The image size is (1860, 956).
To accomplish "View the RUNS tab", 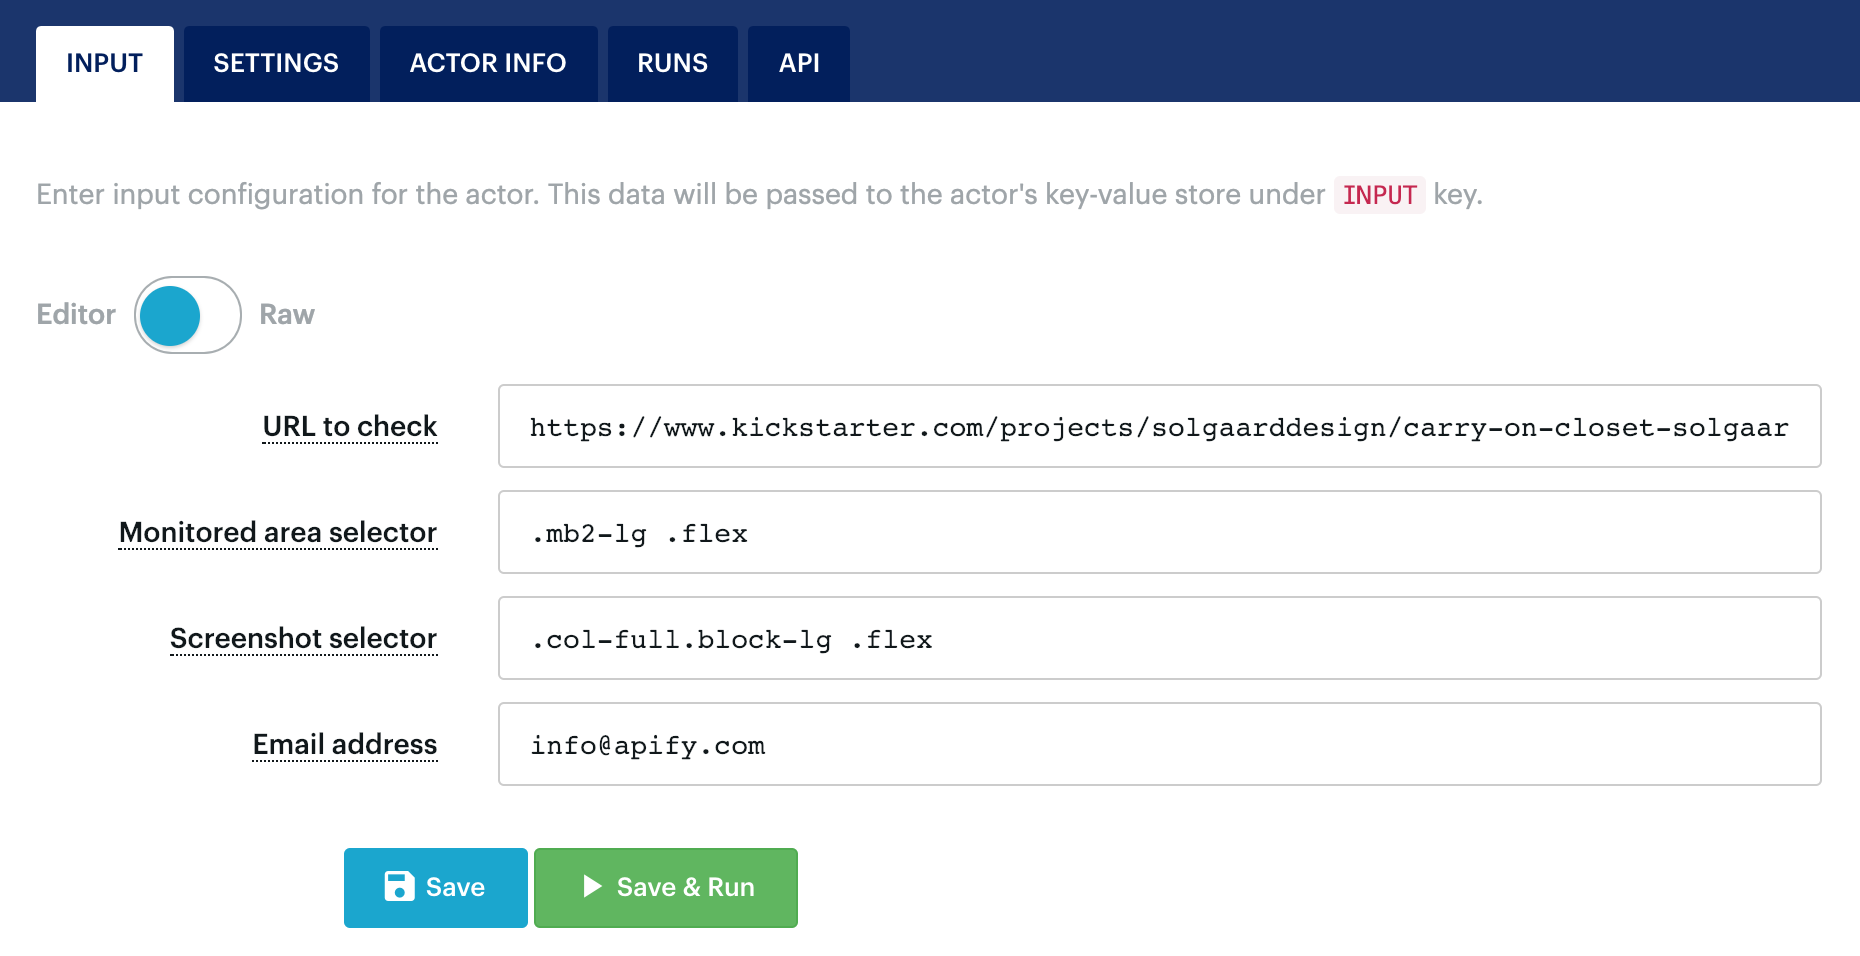I will point(672,64).
